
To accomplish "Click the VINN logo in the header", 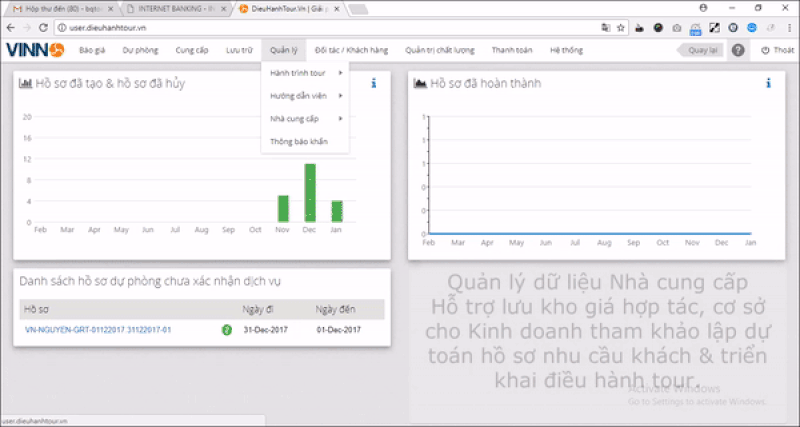I will 34,50.
